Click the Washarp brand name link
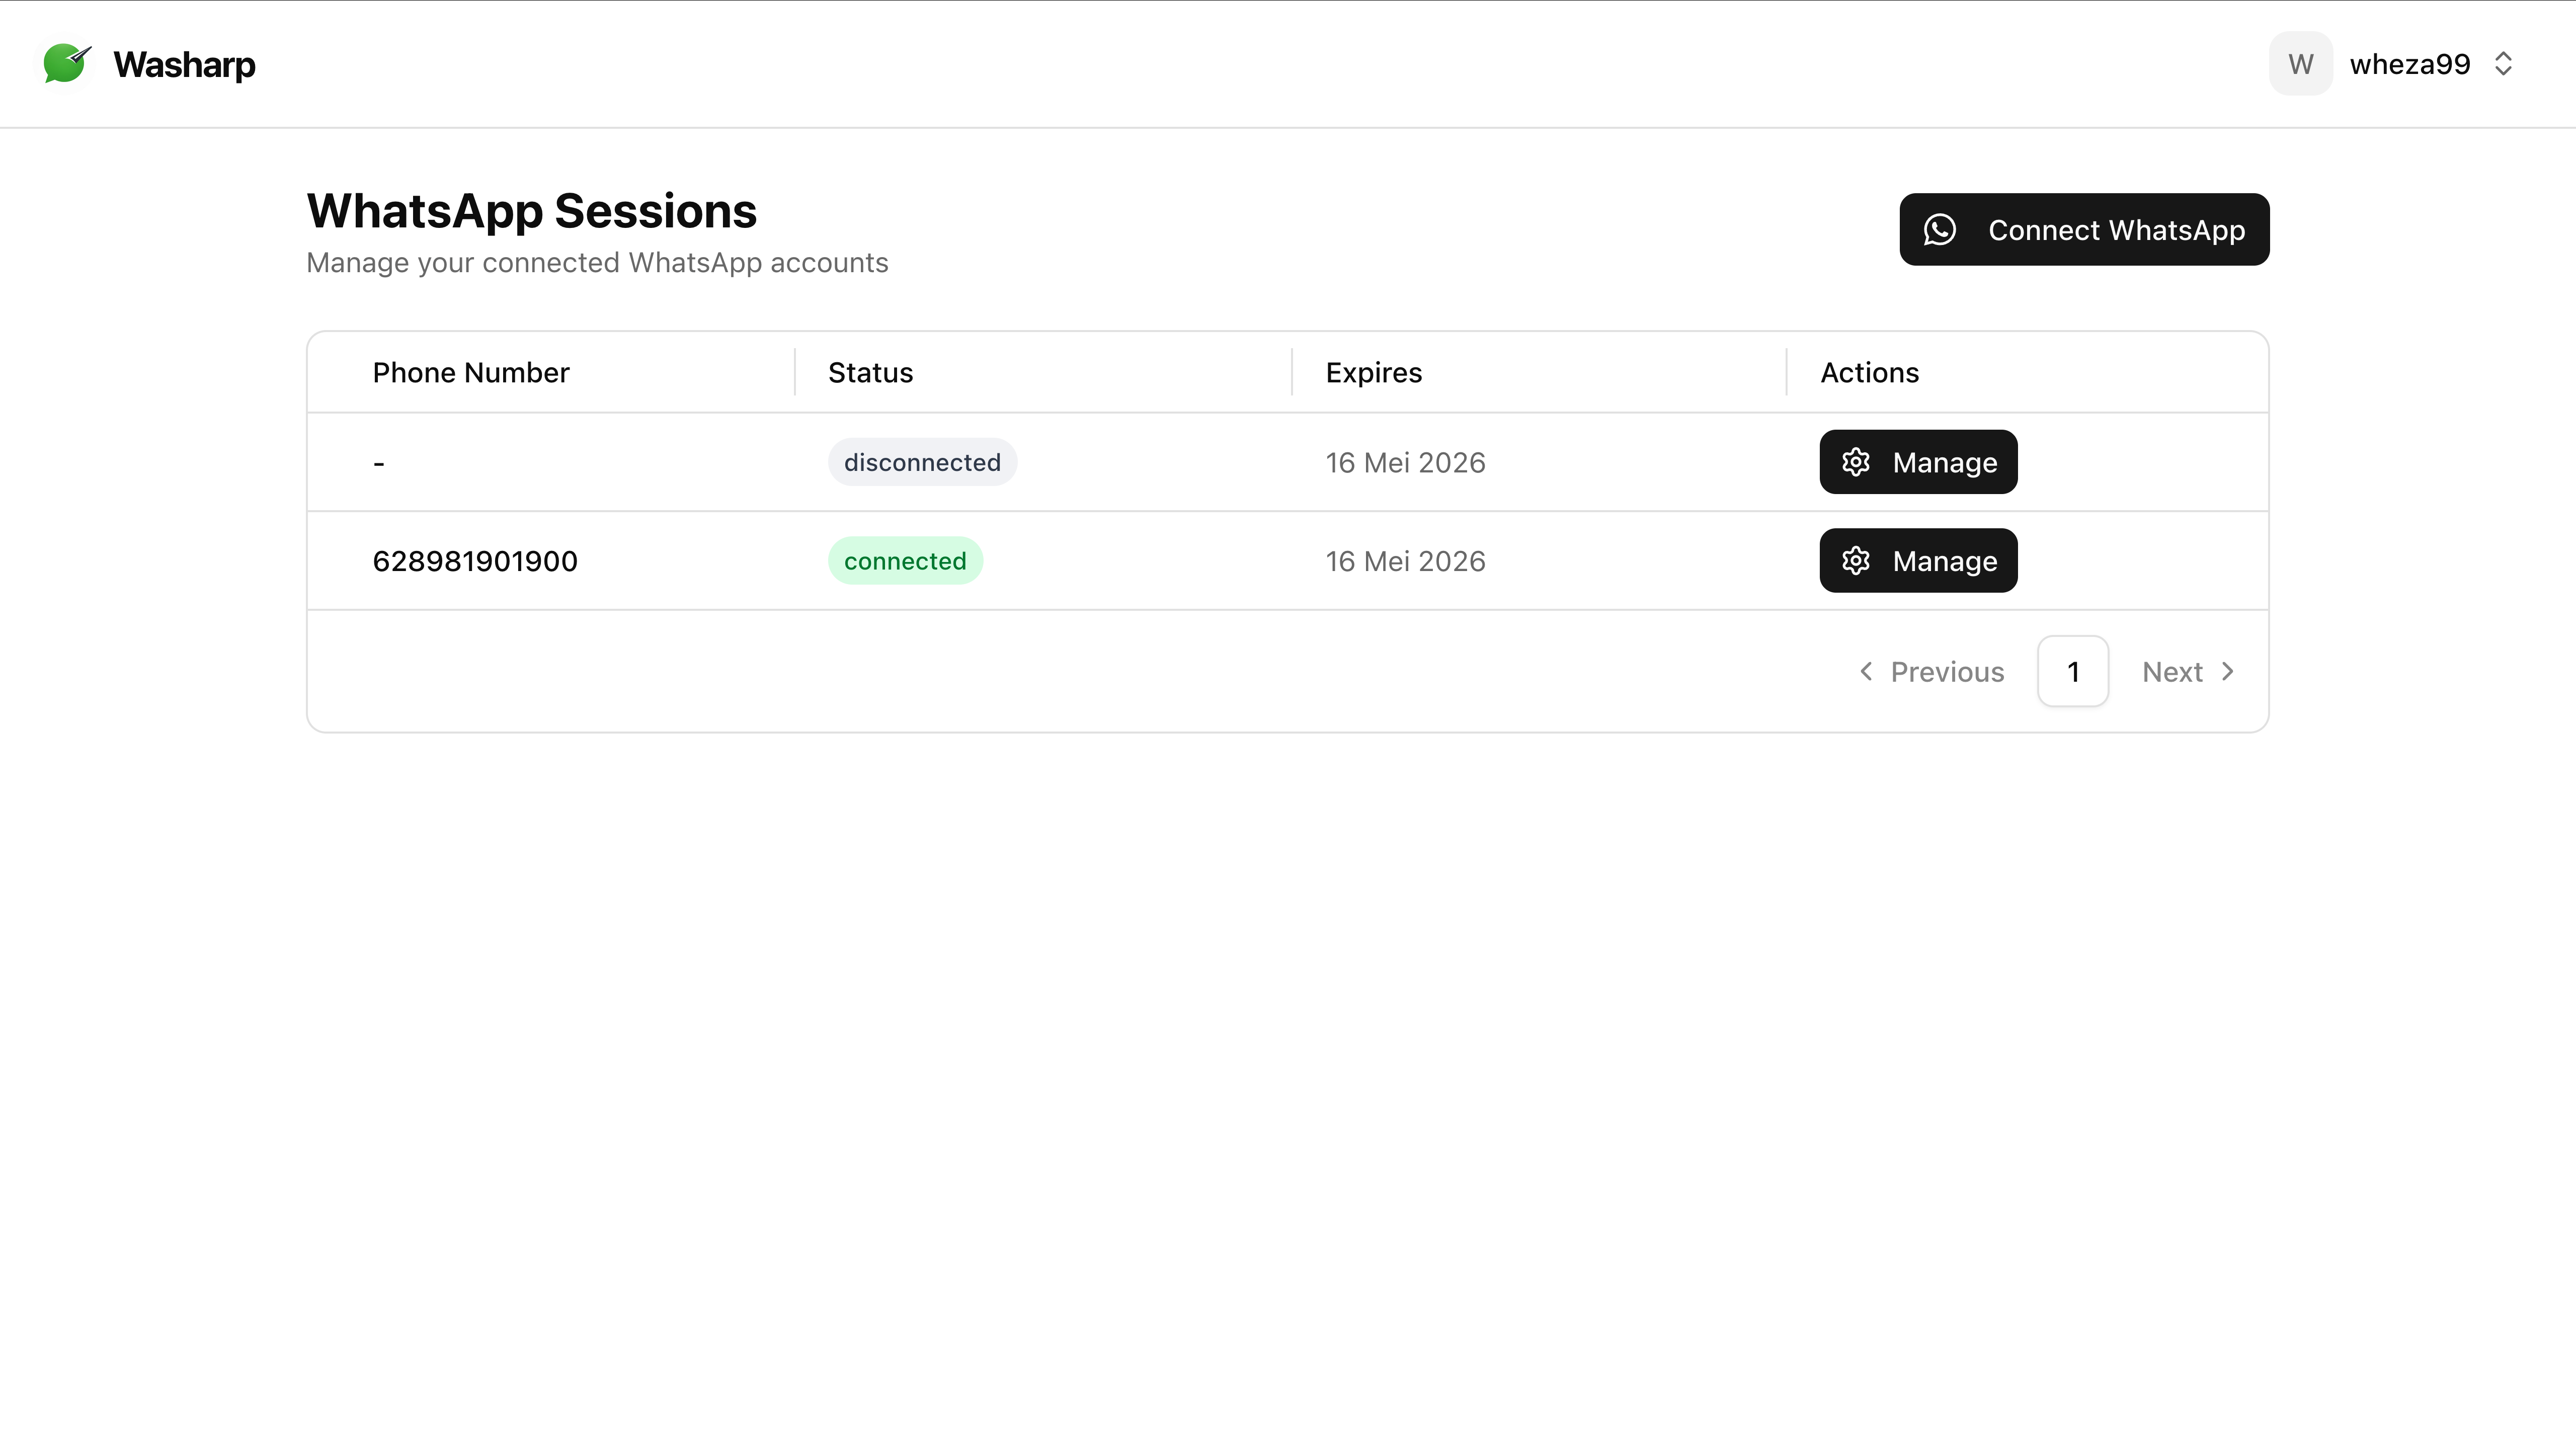 184,64
